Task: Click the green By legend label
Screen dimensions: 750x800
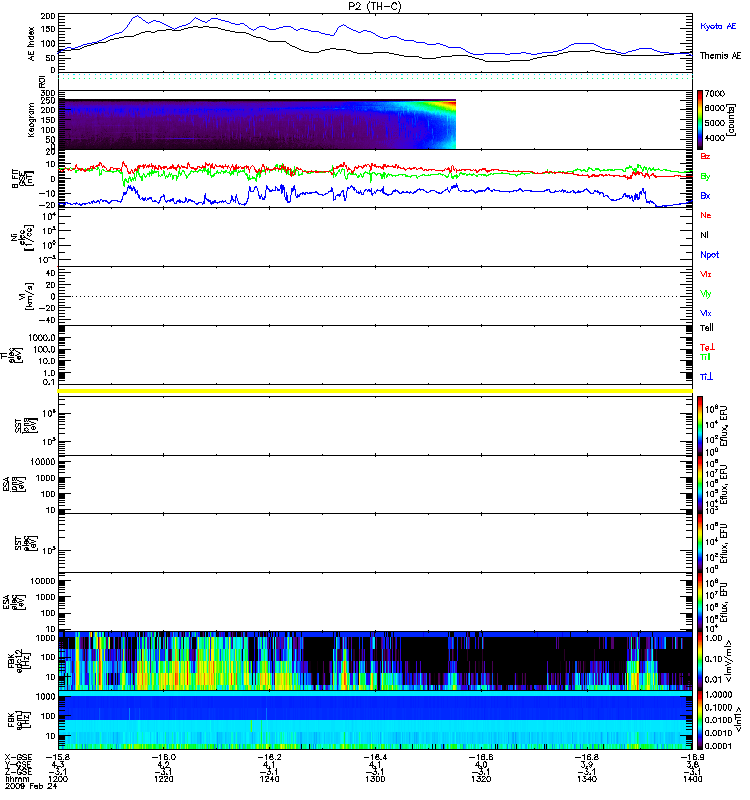Action: point(705,177)
